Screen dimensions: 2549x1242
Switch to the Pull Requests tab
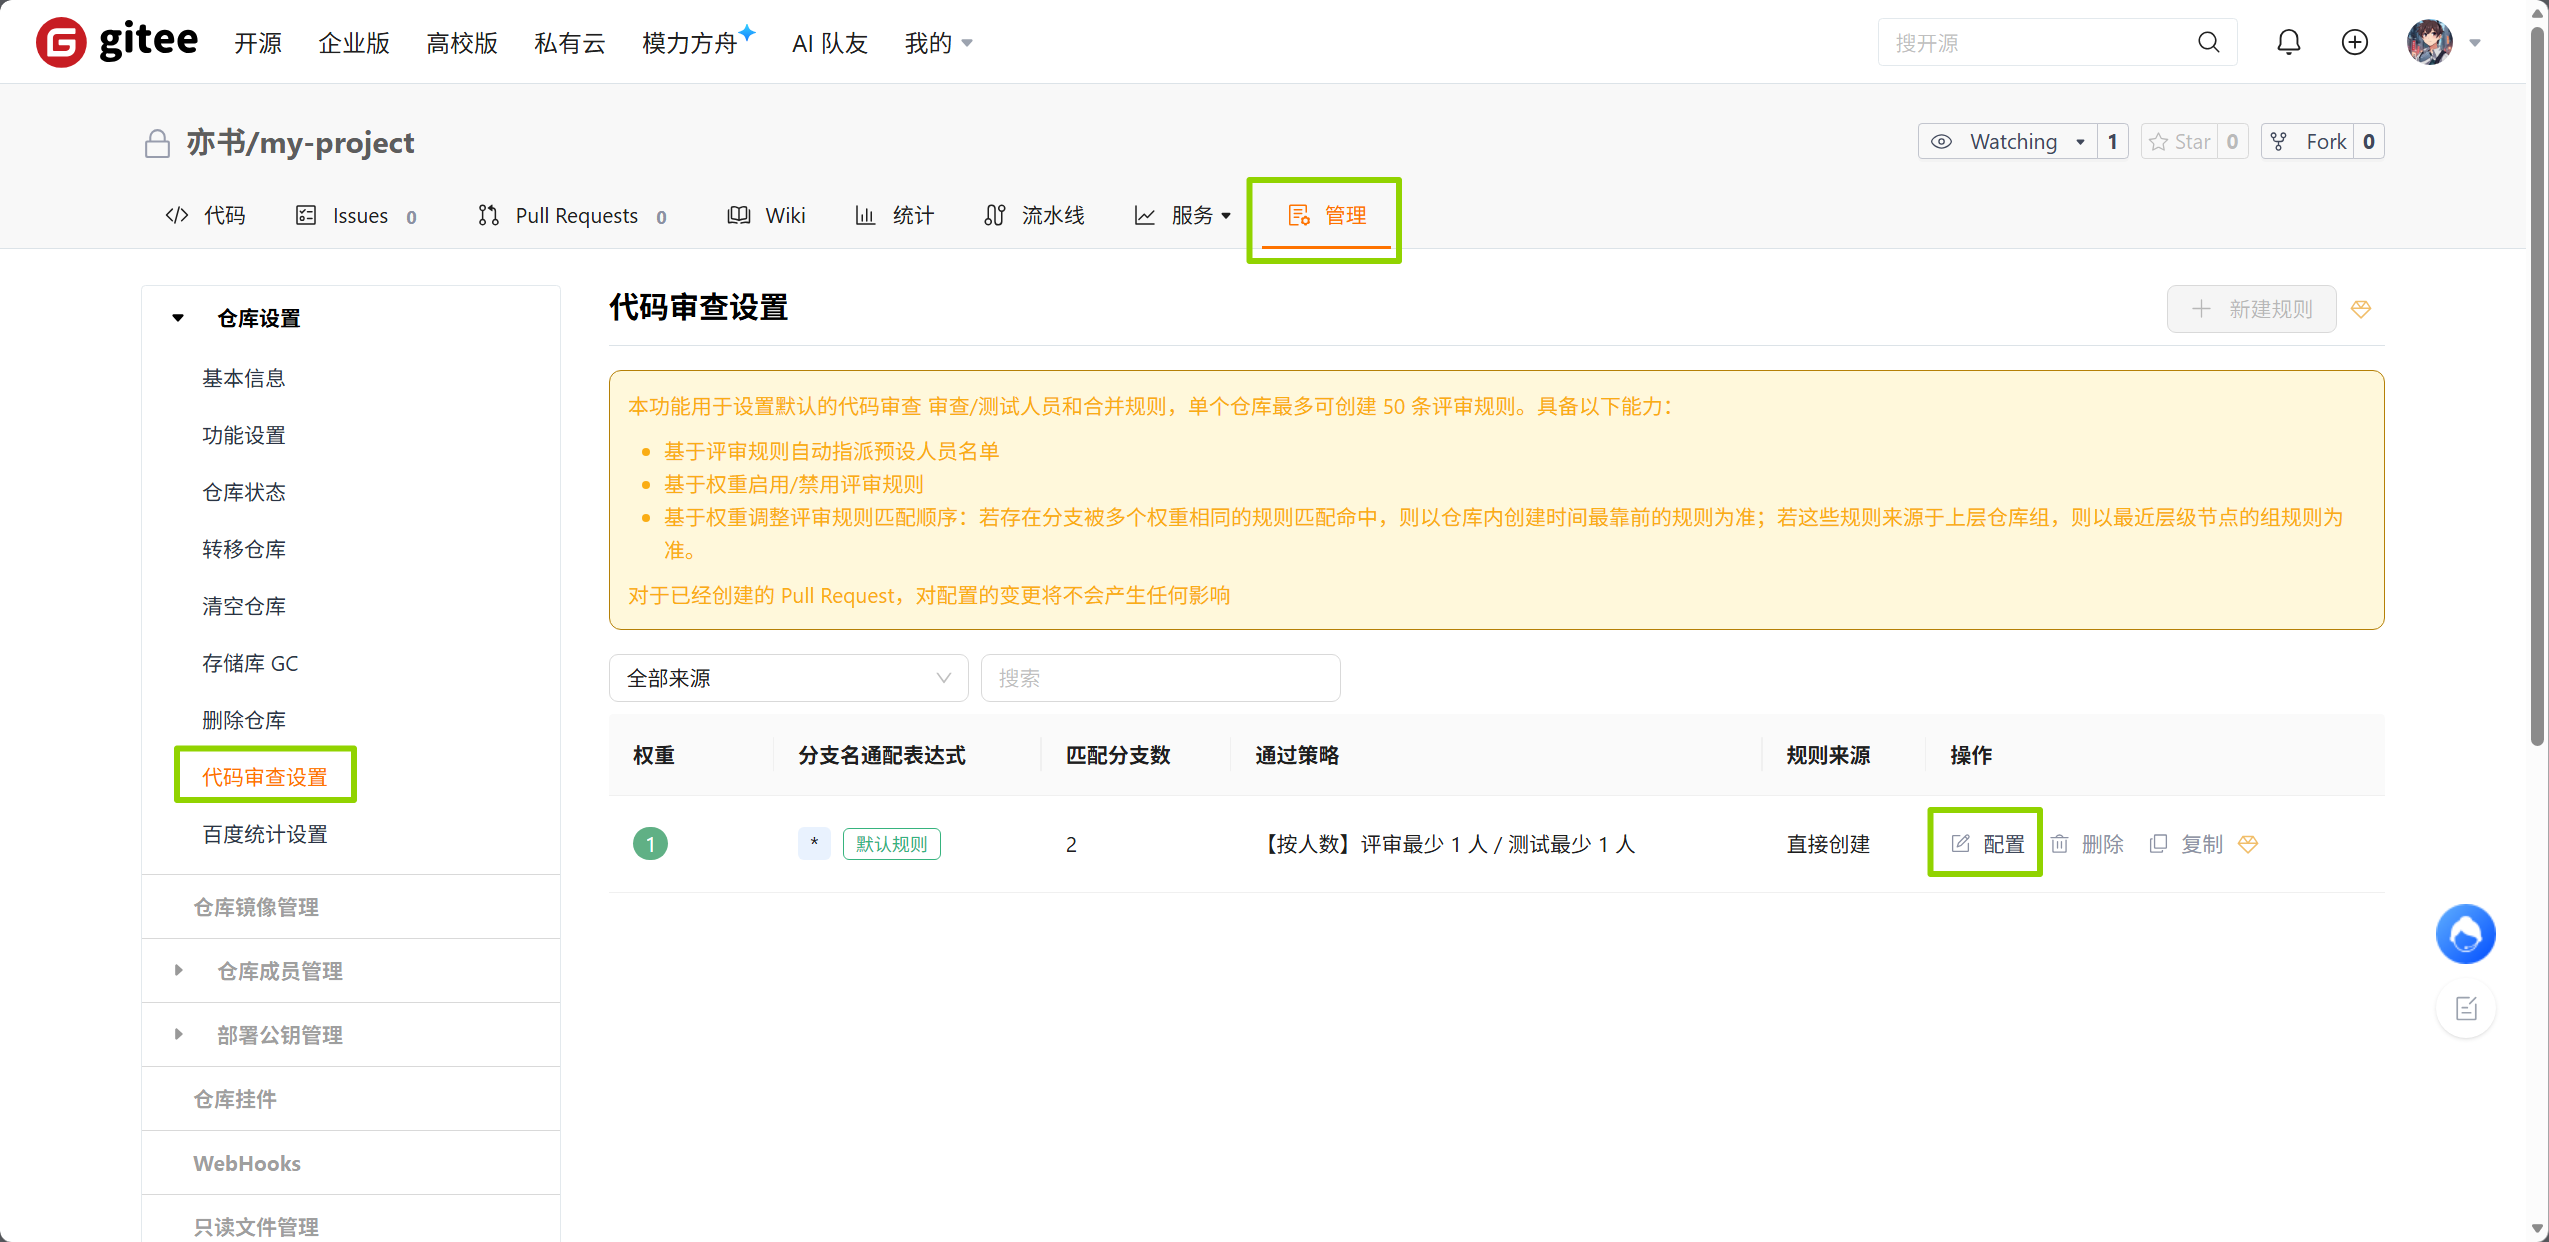click(x=575, y=214)
